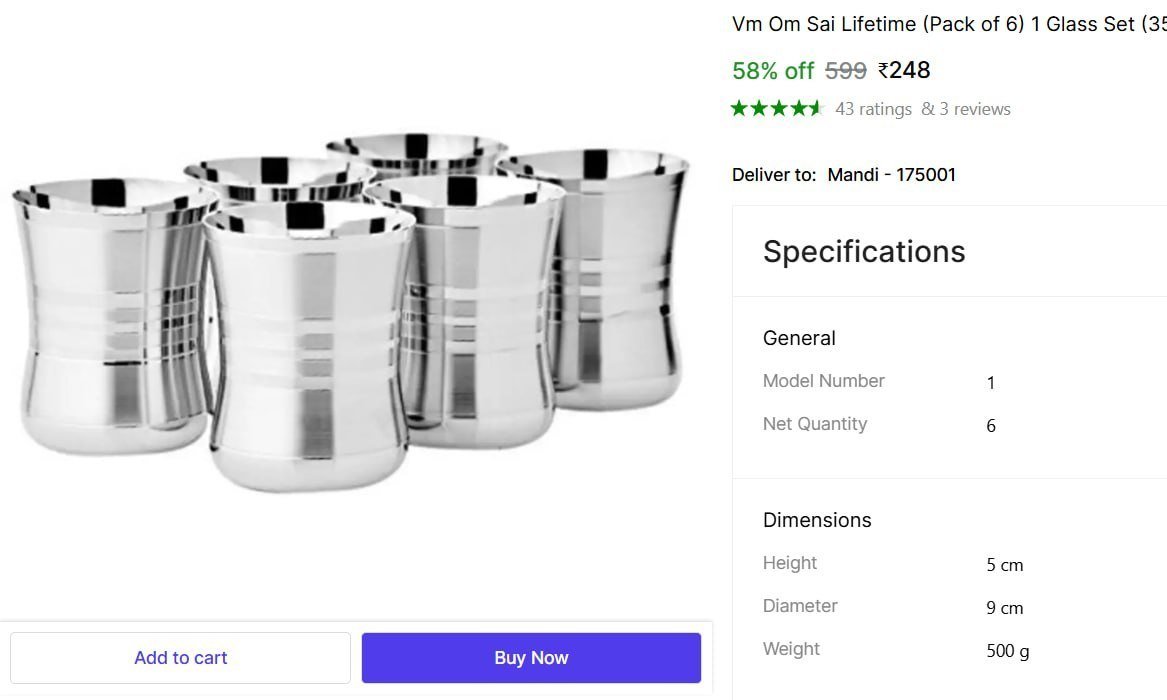Select the Net Quantity row label
The width and height of the screenshot is (1167, 700).
[814, 424]
